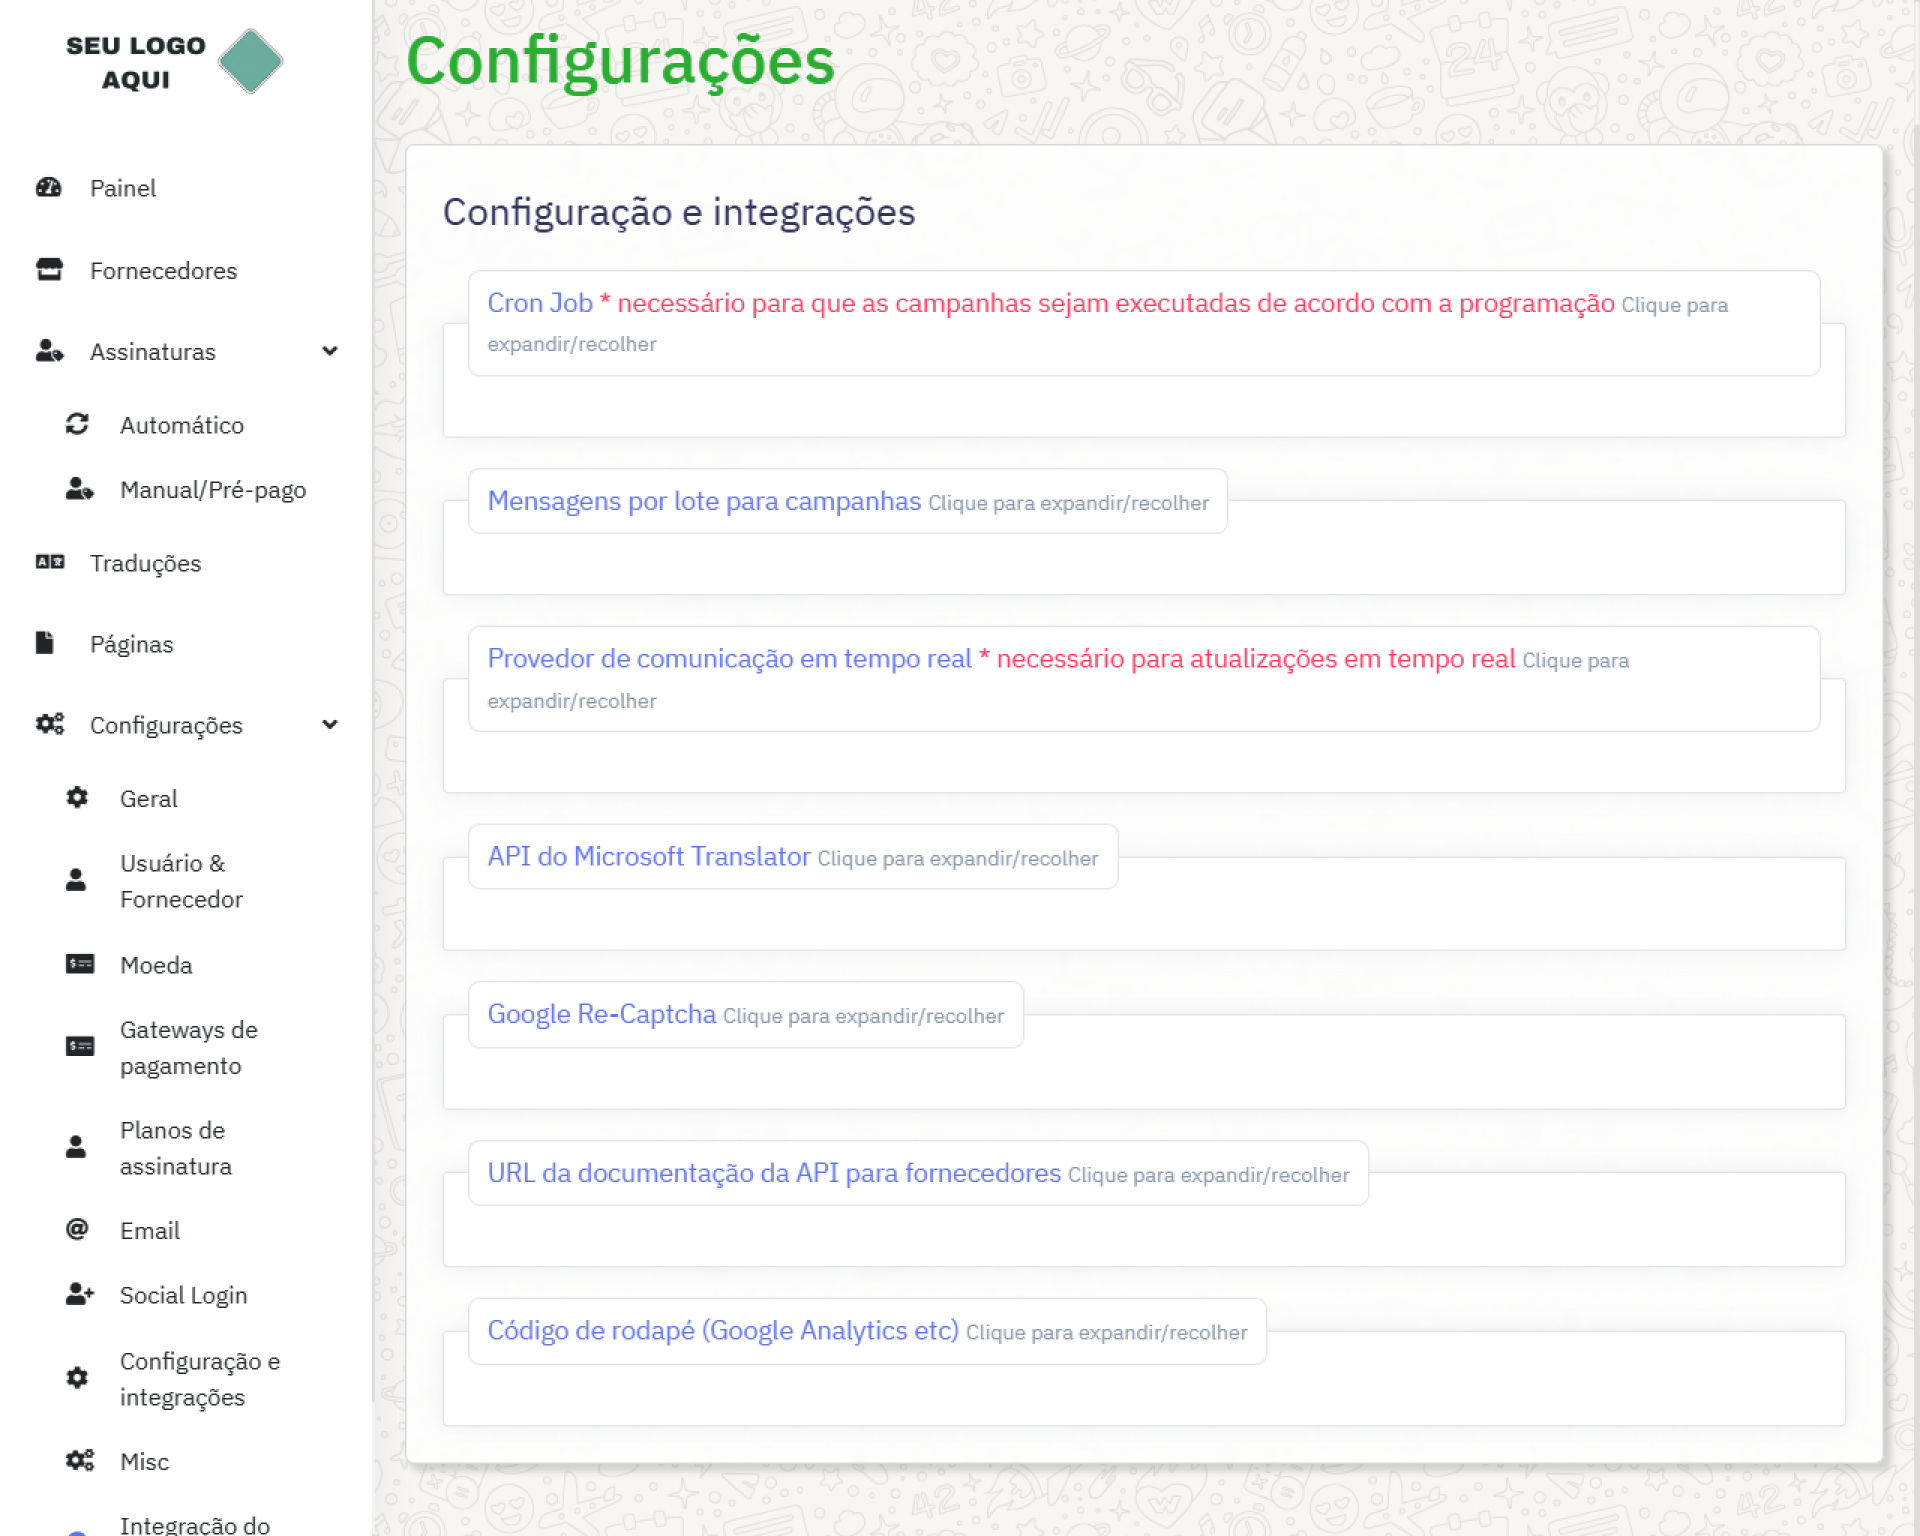Viewport: 1920px width, 1536px height.
Task: Expand the Cron Job section
Action: coord(540,303)
